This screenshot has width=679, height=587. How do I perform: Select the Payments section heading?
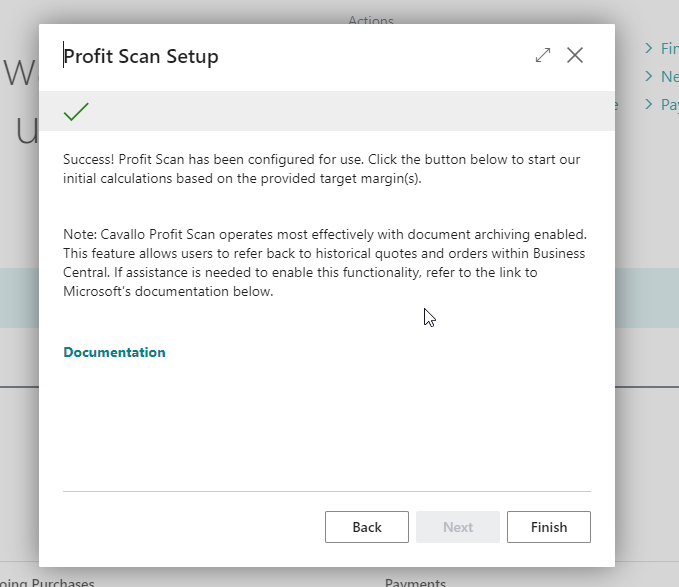415,582
